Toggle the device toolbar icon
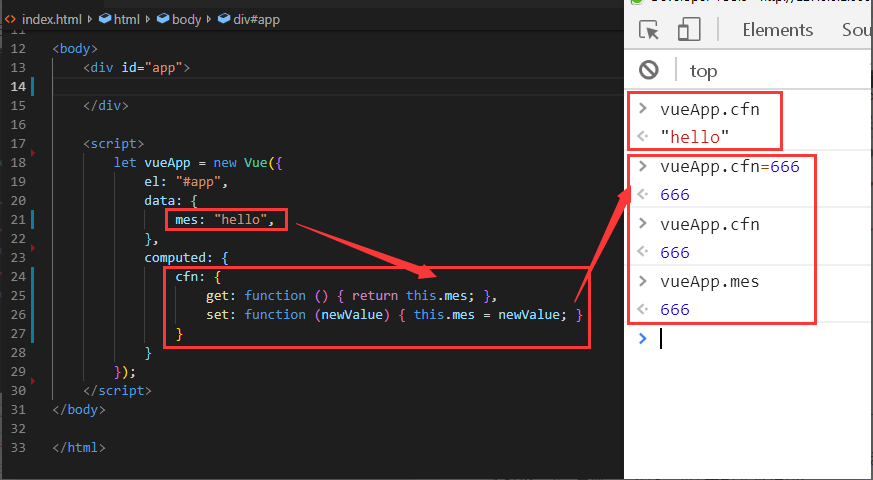Screen dimensions: 873x480 [x=689, y=30]
